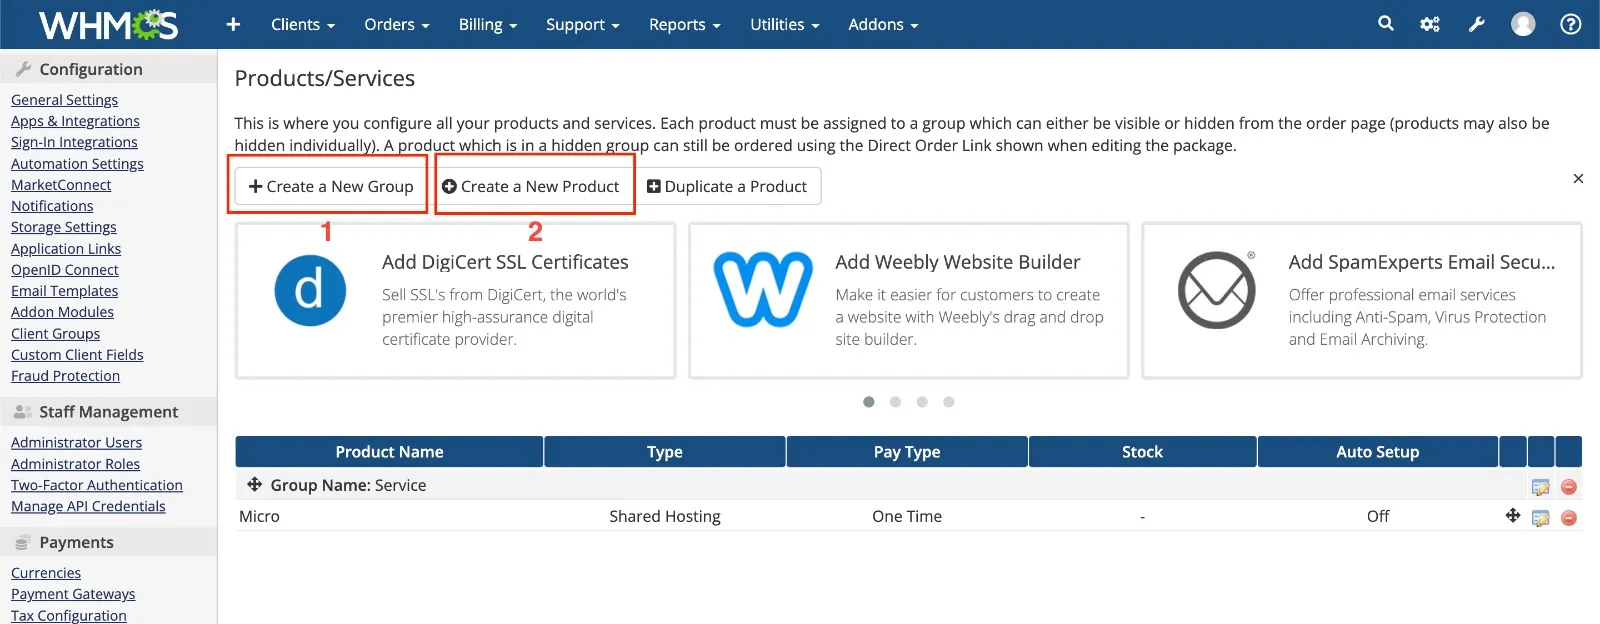Open the Reports dropdown menu
The width and height of the screenshot is (1600, 624).
685,24
